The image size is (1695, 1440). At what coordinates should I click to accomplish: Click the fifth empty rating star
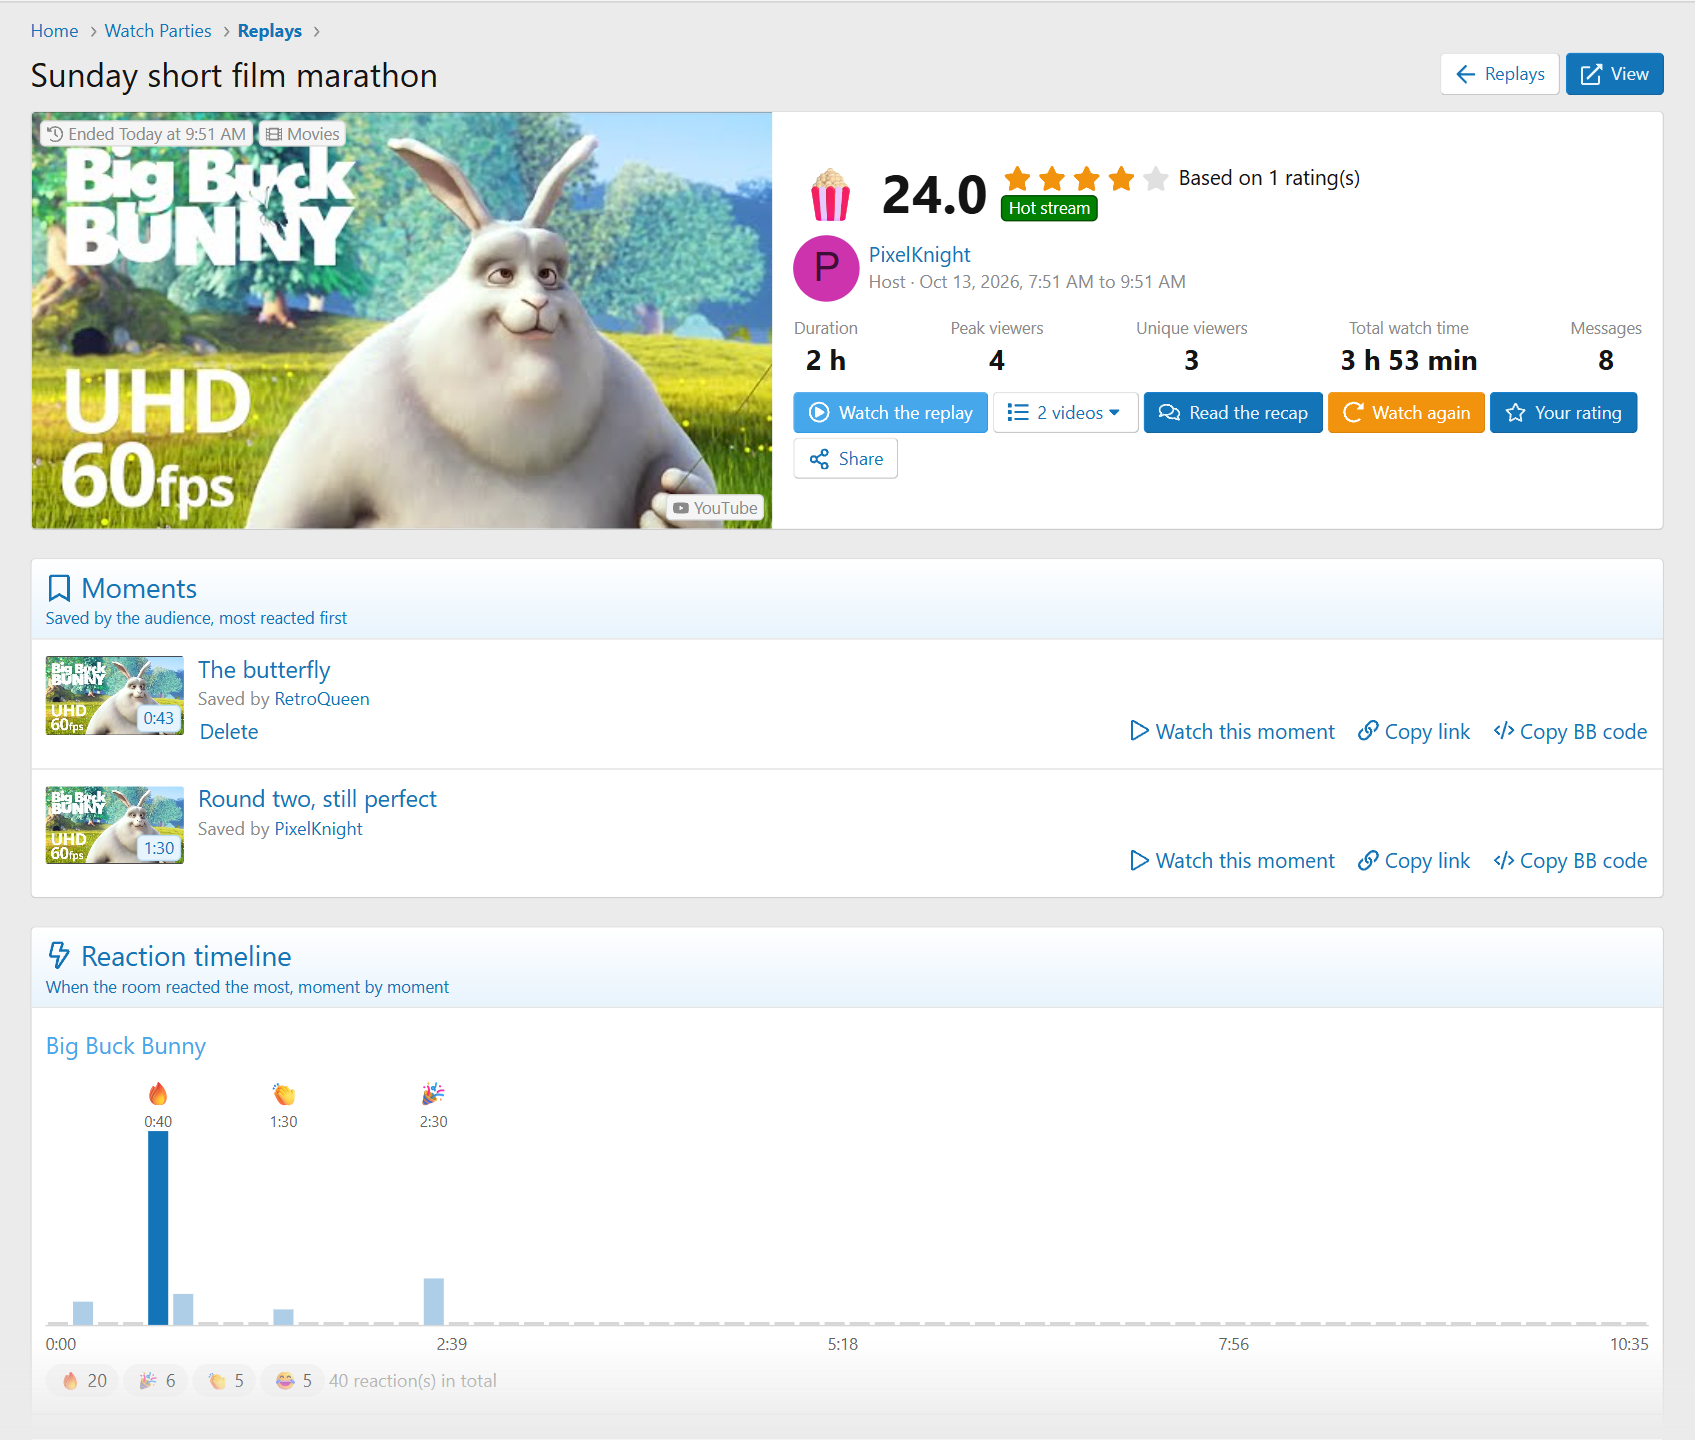1156,178
